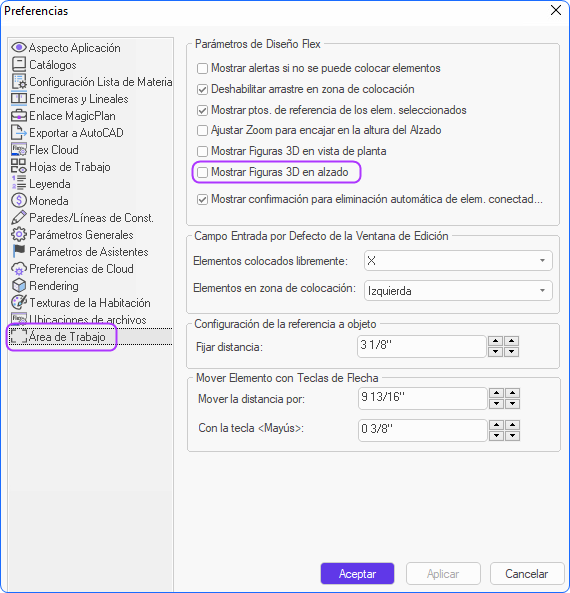Screen dimensions: 570x593
Task: Click the Ubicaciones de archivos icon
Action: [x=19, y=319]
